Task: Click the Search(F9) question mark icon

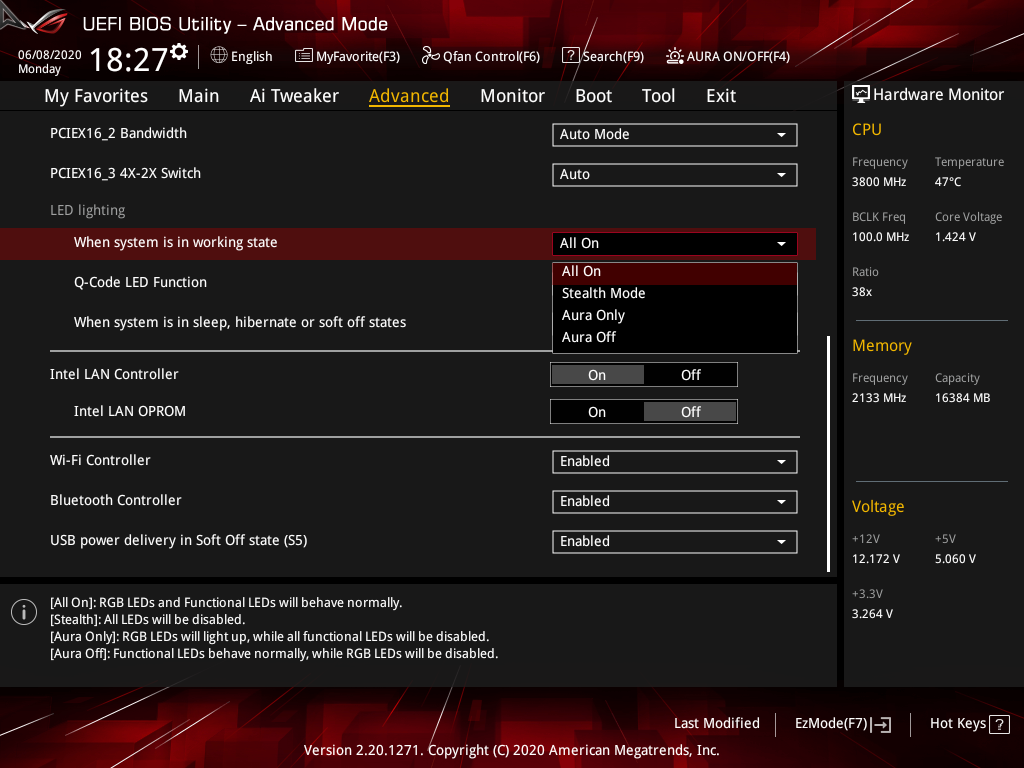Action: pos(570,56)
